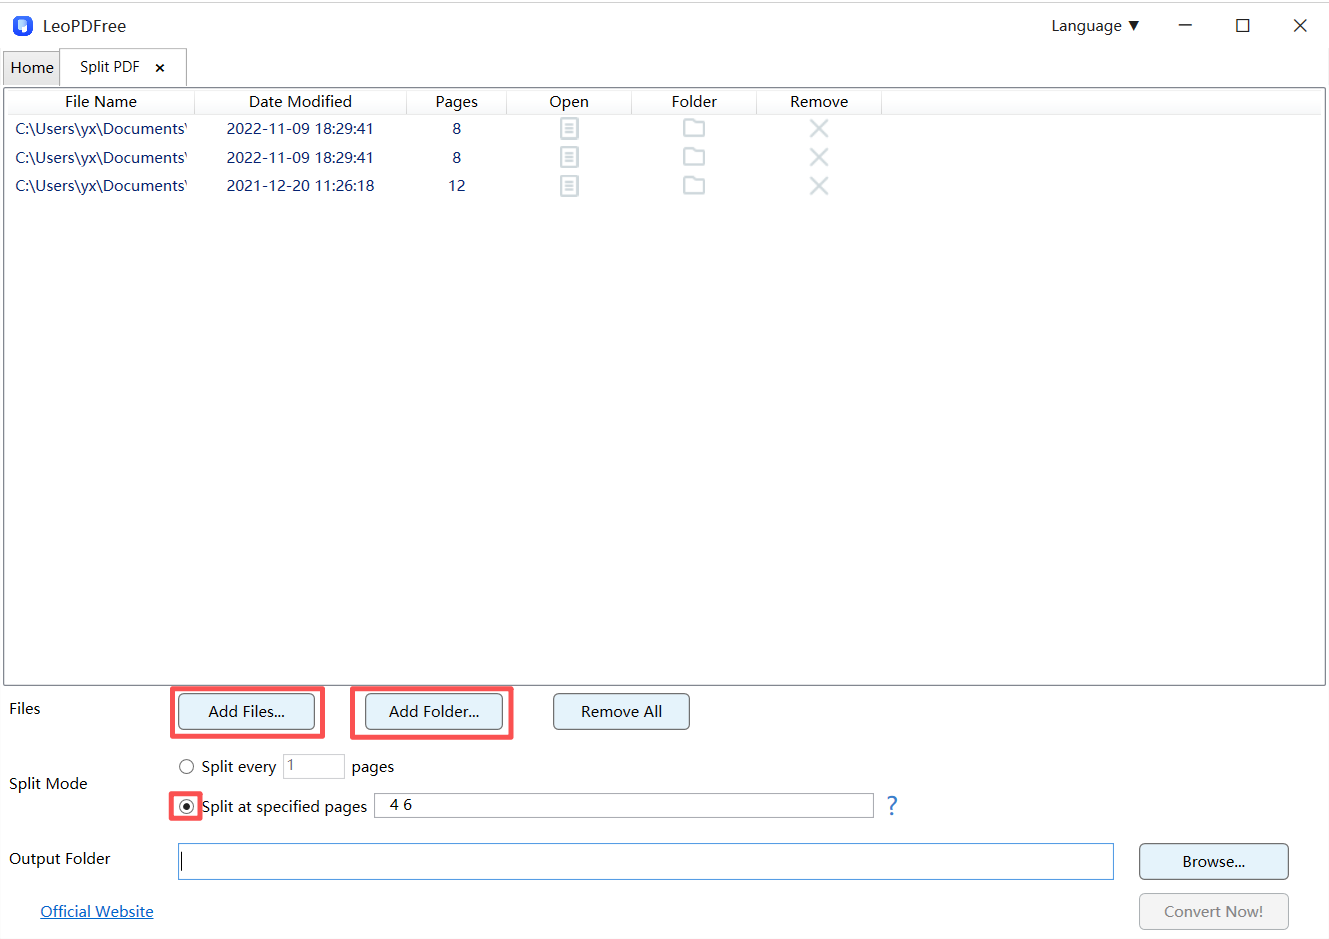Click the LeoPDFree app logo icon
This screenshot has width=1329, height=939.
click(23, 26)
